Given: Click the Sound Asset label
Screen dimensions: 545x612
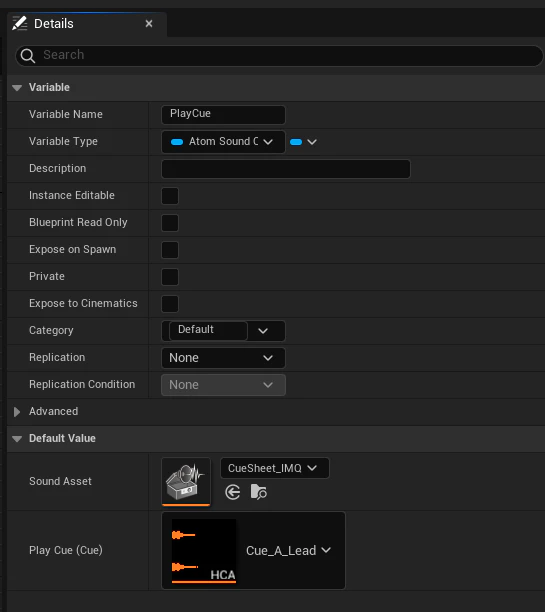Looking at the screenshot, I should coord(60,481).
